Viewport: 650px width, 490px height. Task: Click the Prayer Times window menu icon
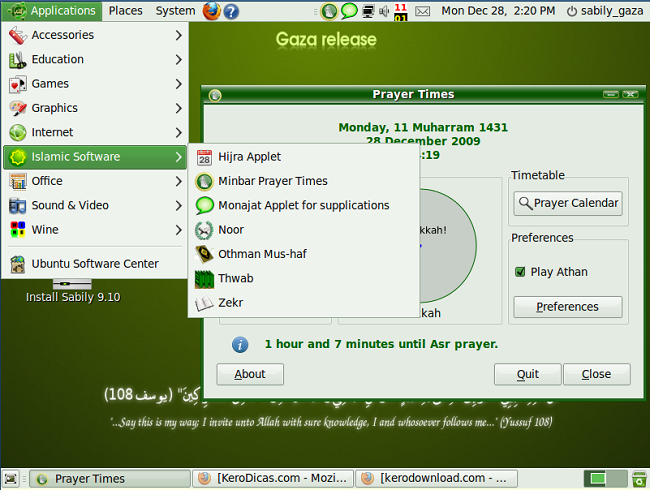pos(215,95)
